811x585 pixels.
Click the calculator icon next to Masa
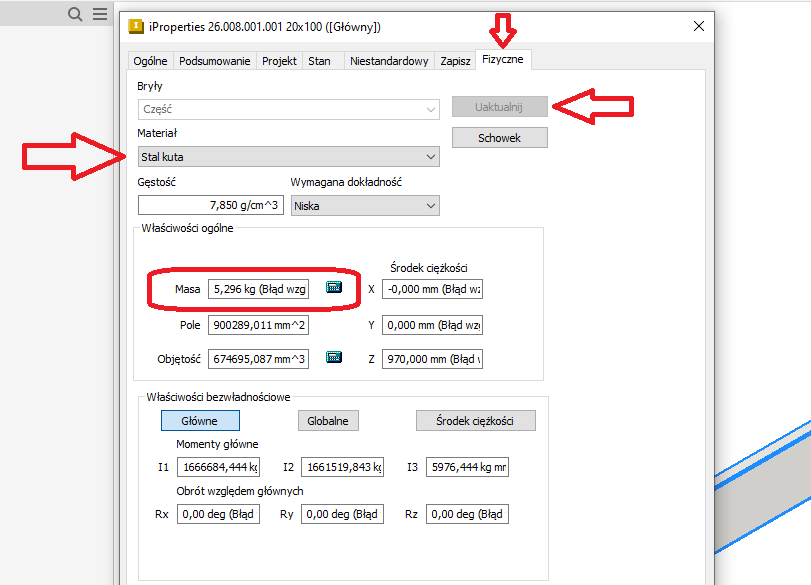click(334, 288)
